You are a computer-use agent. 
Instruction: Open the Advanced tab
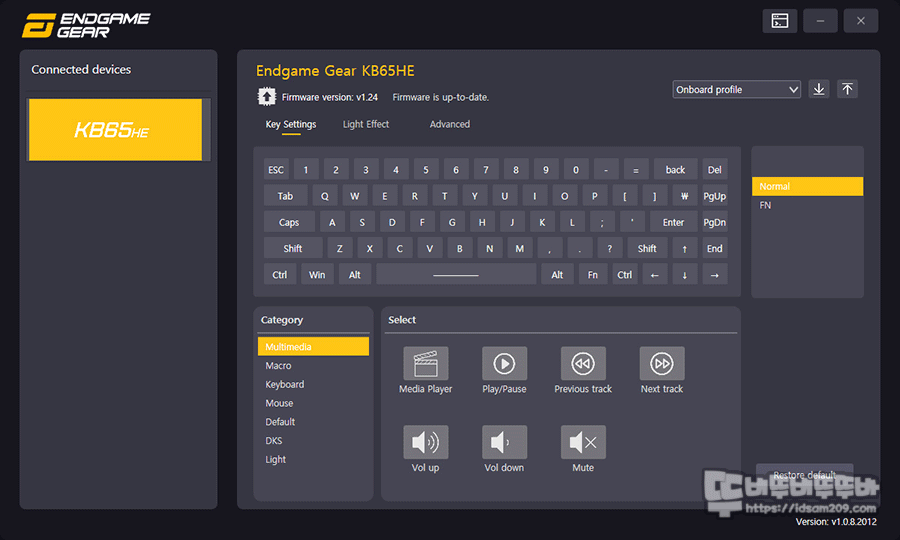(x=449, y=125)
